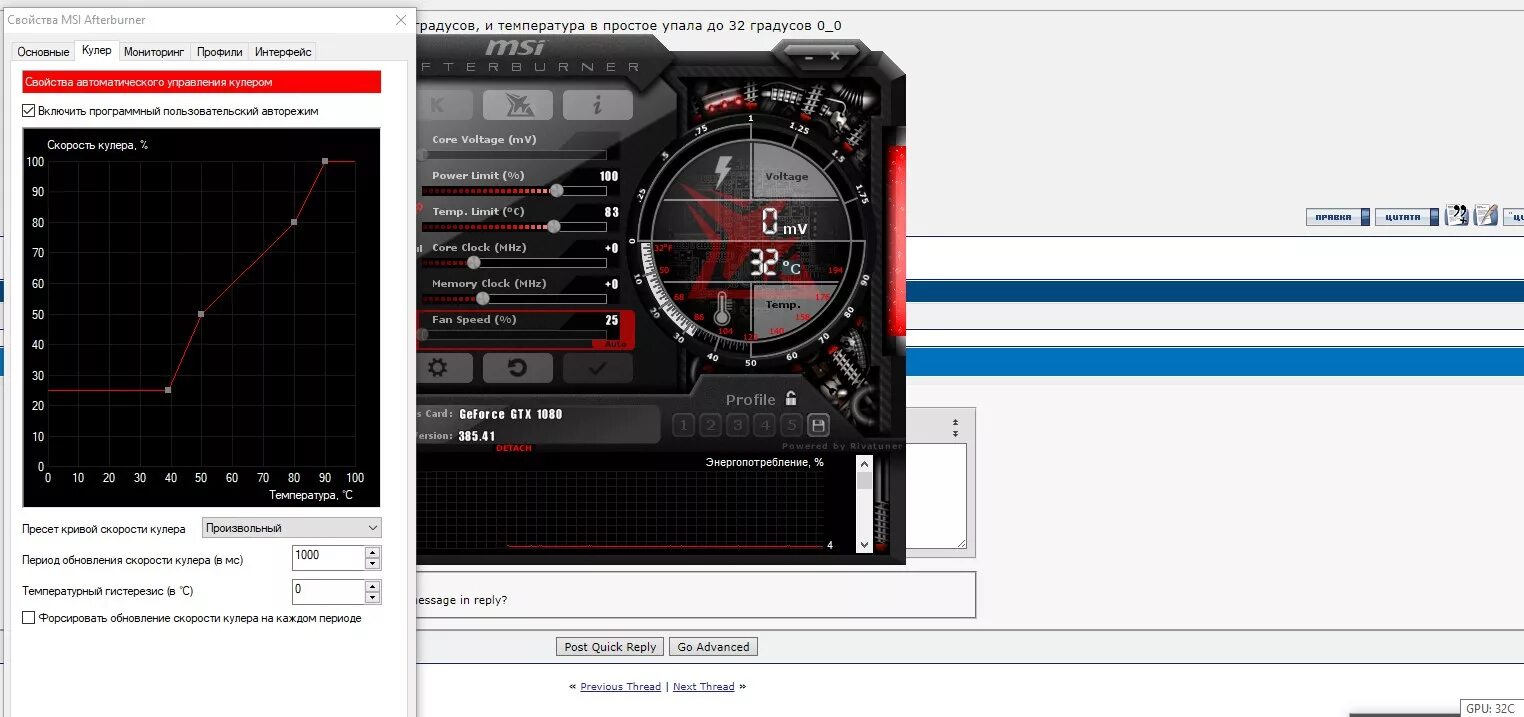1524x717 pixels.
Task: Click the Core Clock slider handle
Action: (473, 262)
